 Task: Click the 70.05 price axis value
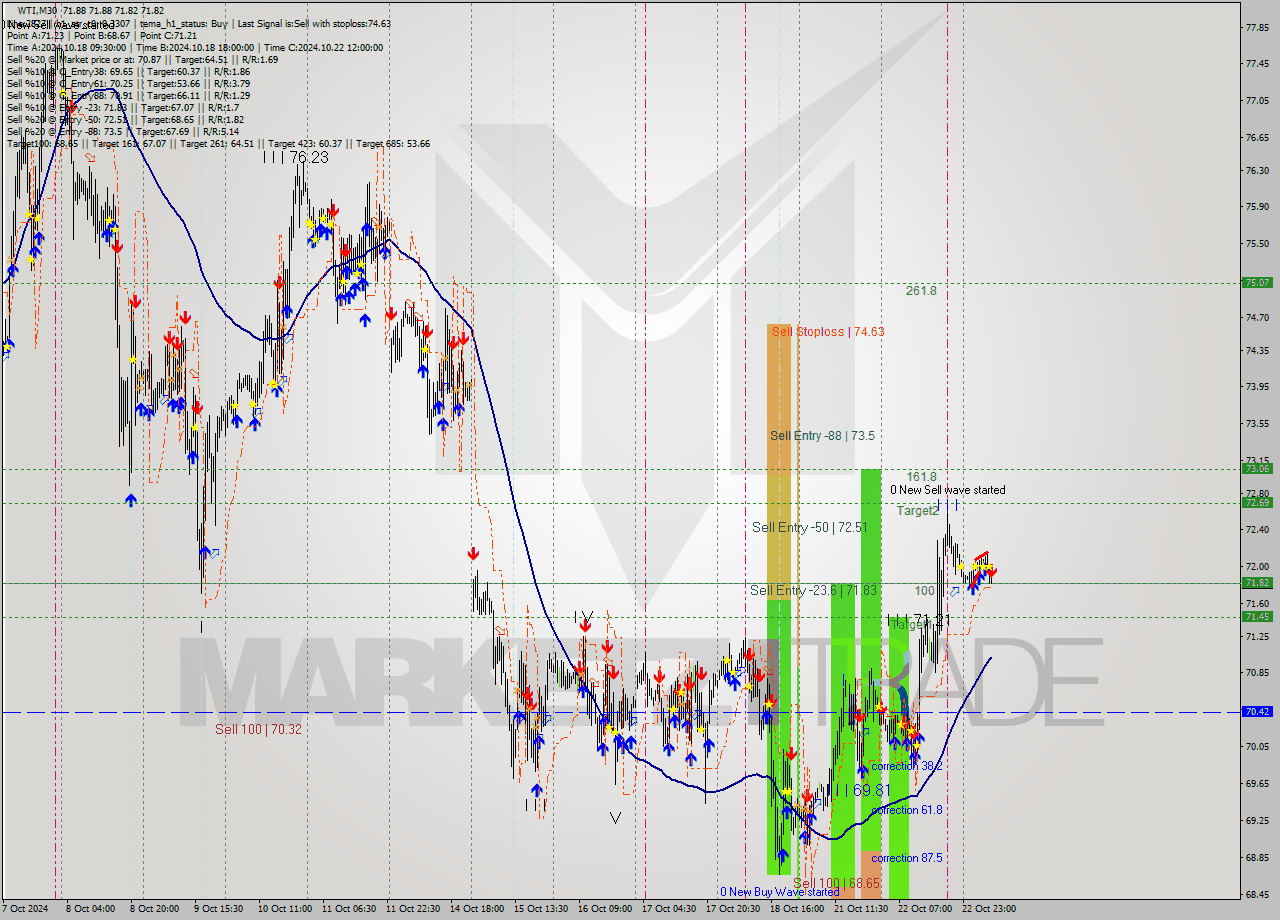[1258, 745]
